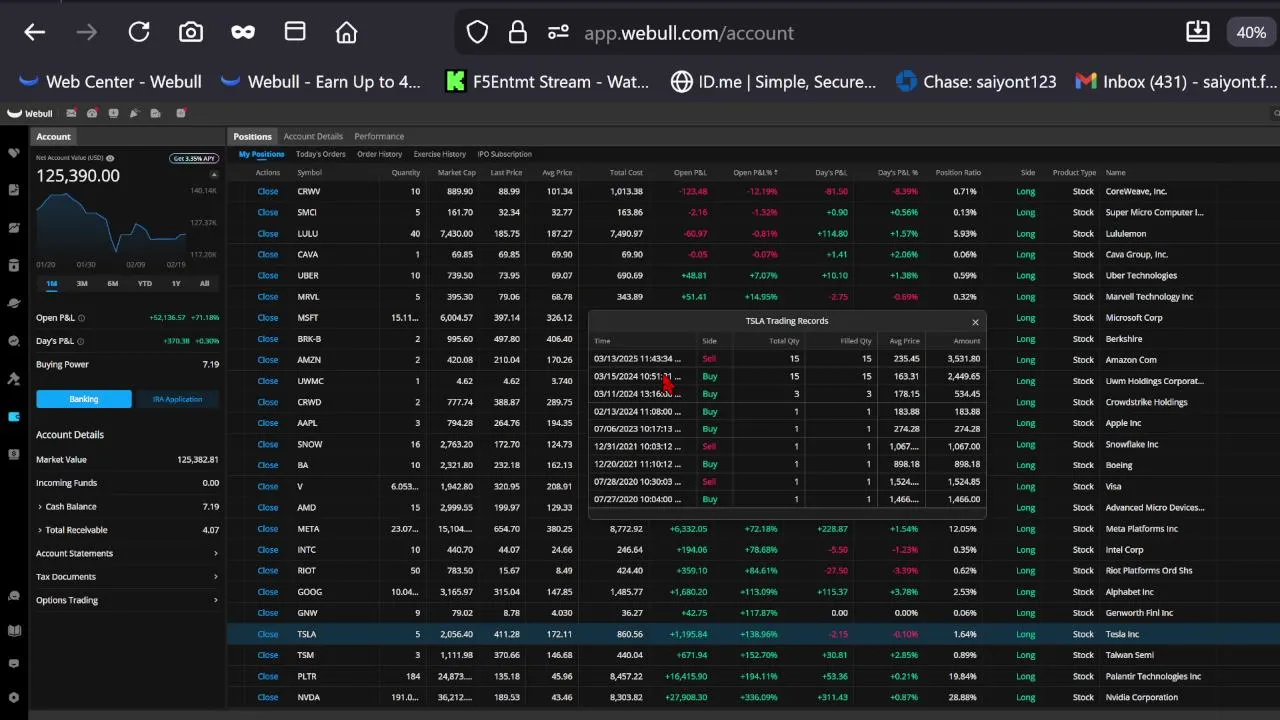Open the Exercise History sub-tab
Screen dimensions: 1280x720
tap(440, 154)
